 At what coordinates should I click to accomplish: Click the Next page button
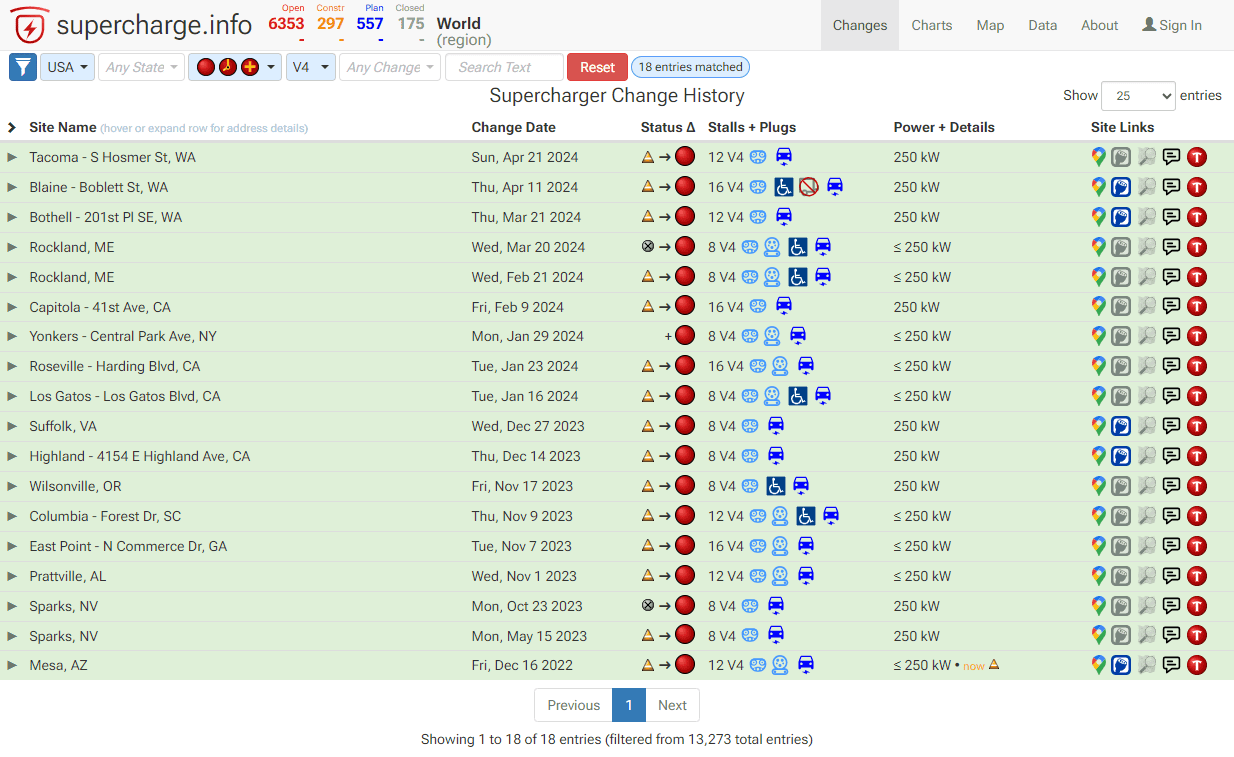(672, 705)
